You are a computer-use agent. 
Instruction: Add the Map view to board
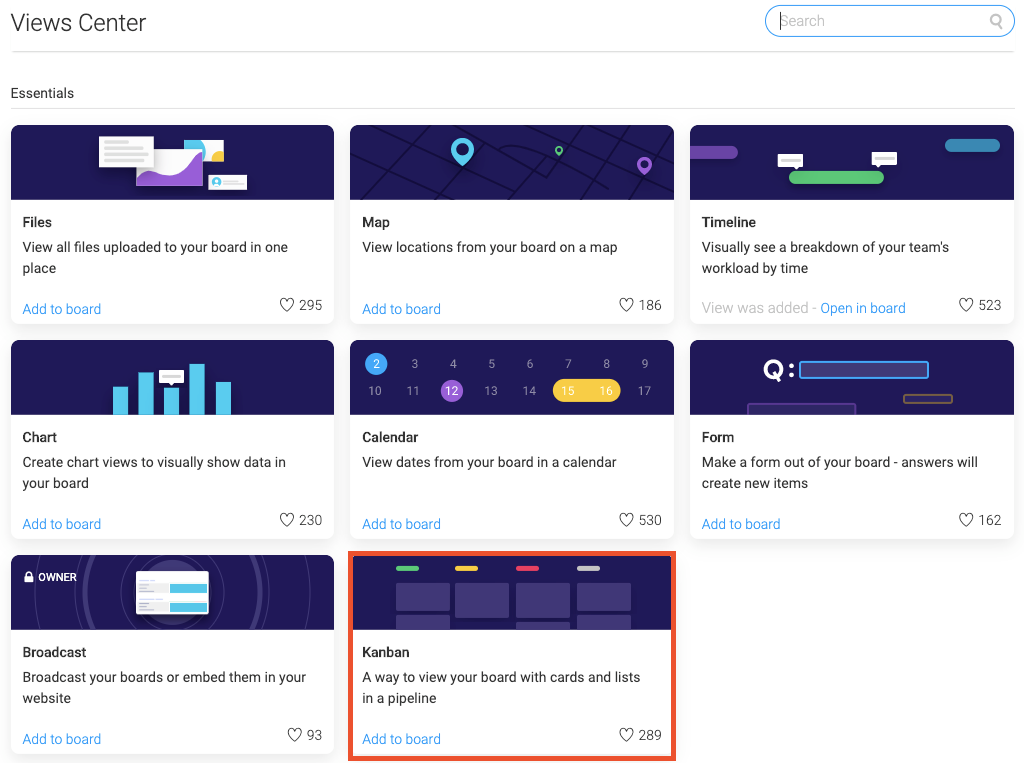[x=402, y=309]
